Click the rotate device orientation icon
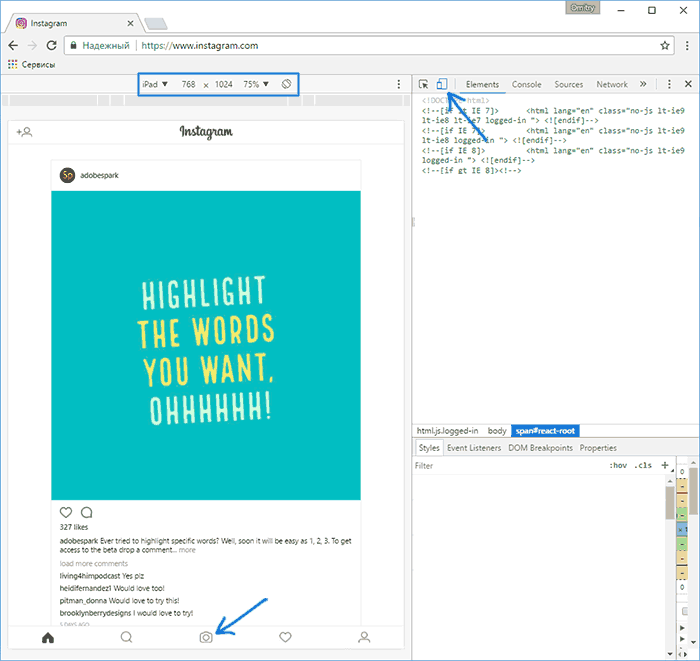 pyautogui.click(x=286, y=85)
